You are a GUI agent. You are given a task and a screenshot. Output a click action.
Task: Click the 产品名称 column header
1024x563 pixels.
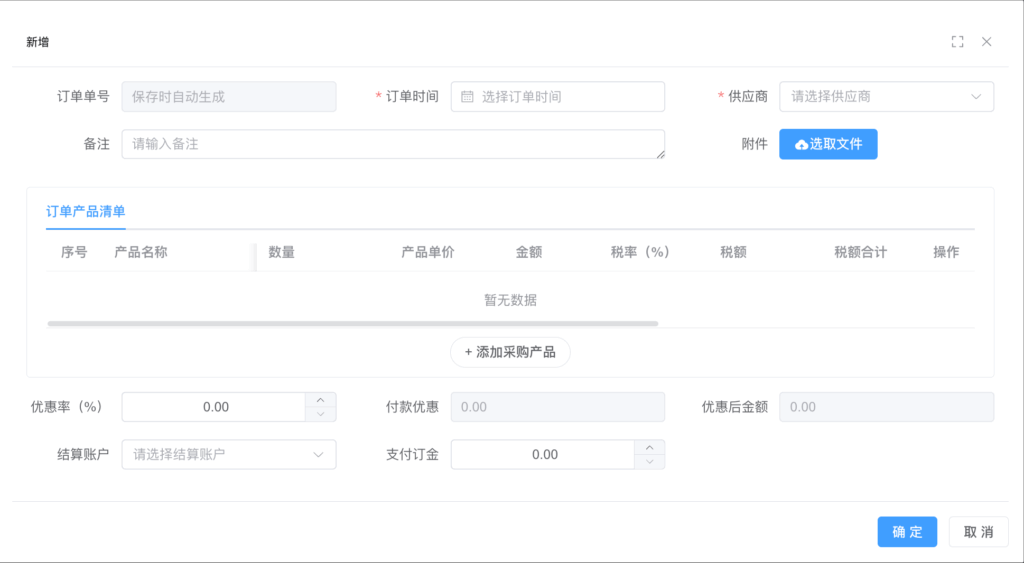point(141,252)
